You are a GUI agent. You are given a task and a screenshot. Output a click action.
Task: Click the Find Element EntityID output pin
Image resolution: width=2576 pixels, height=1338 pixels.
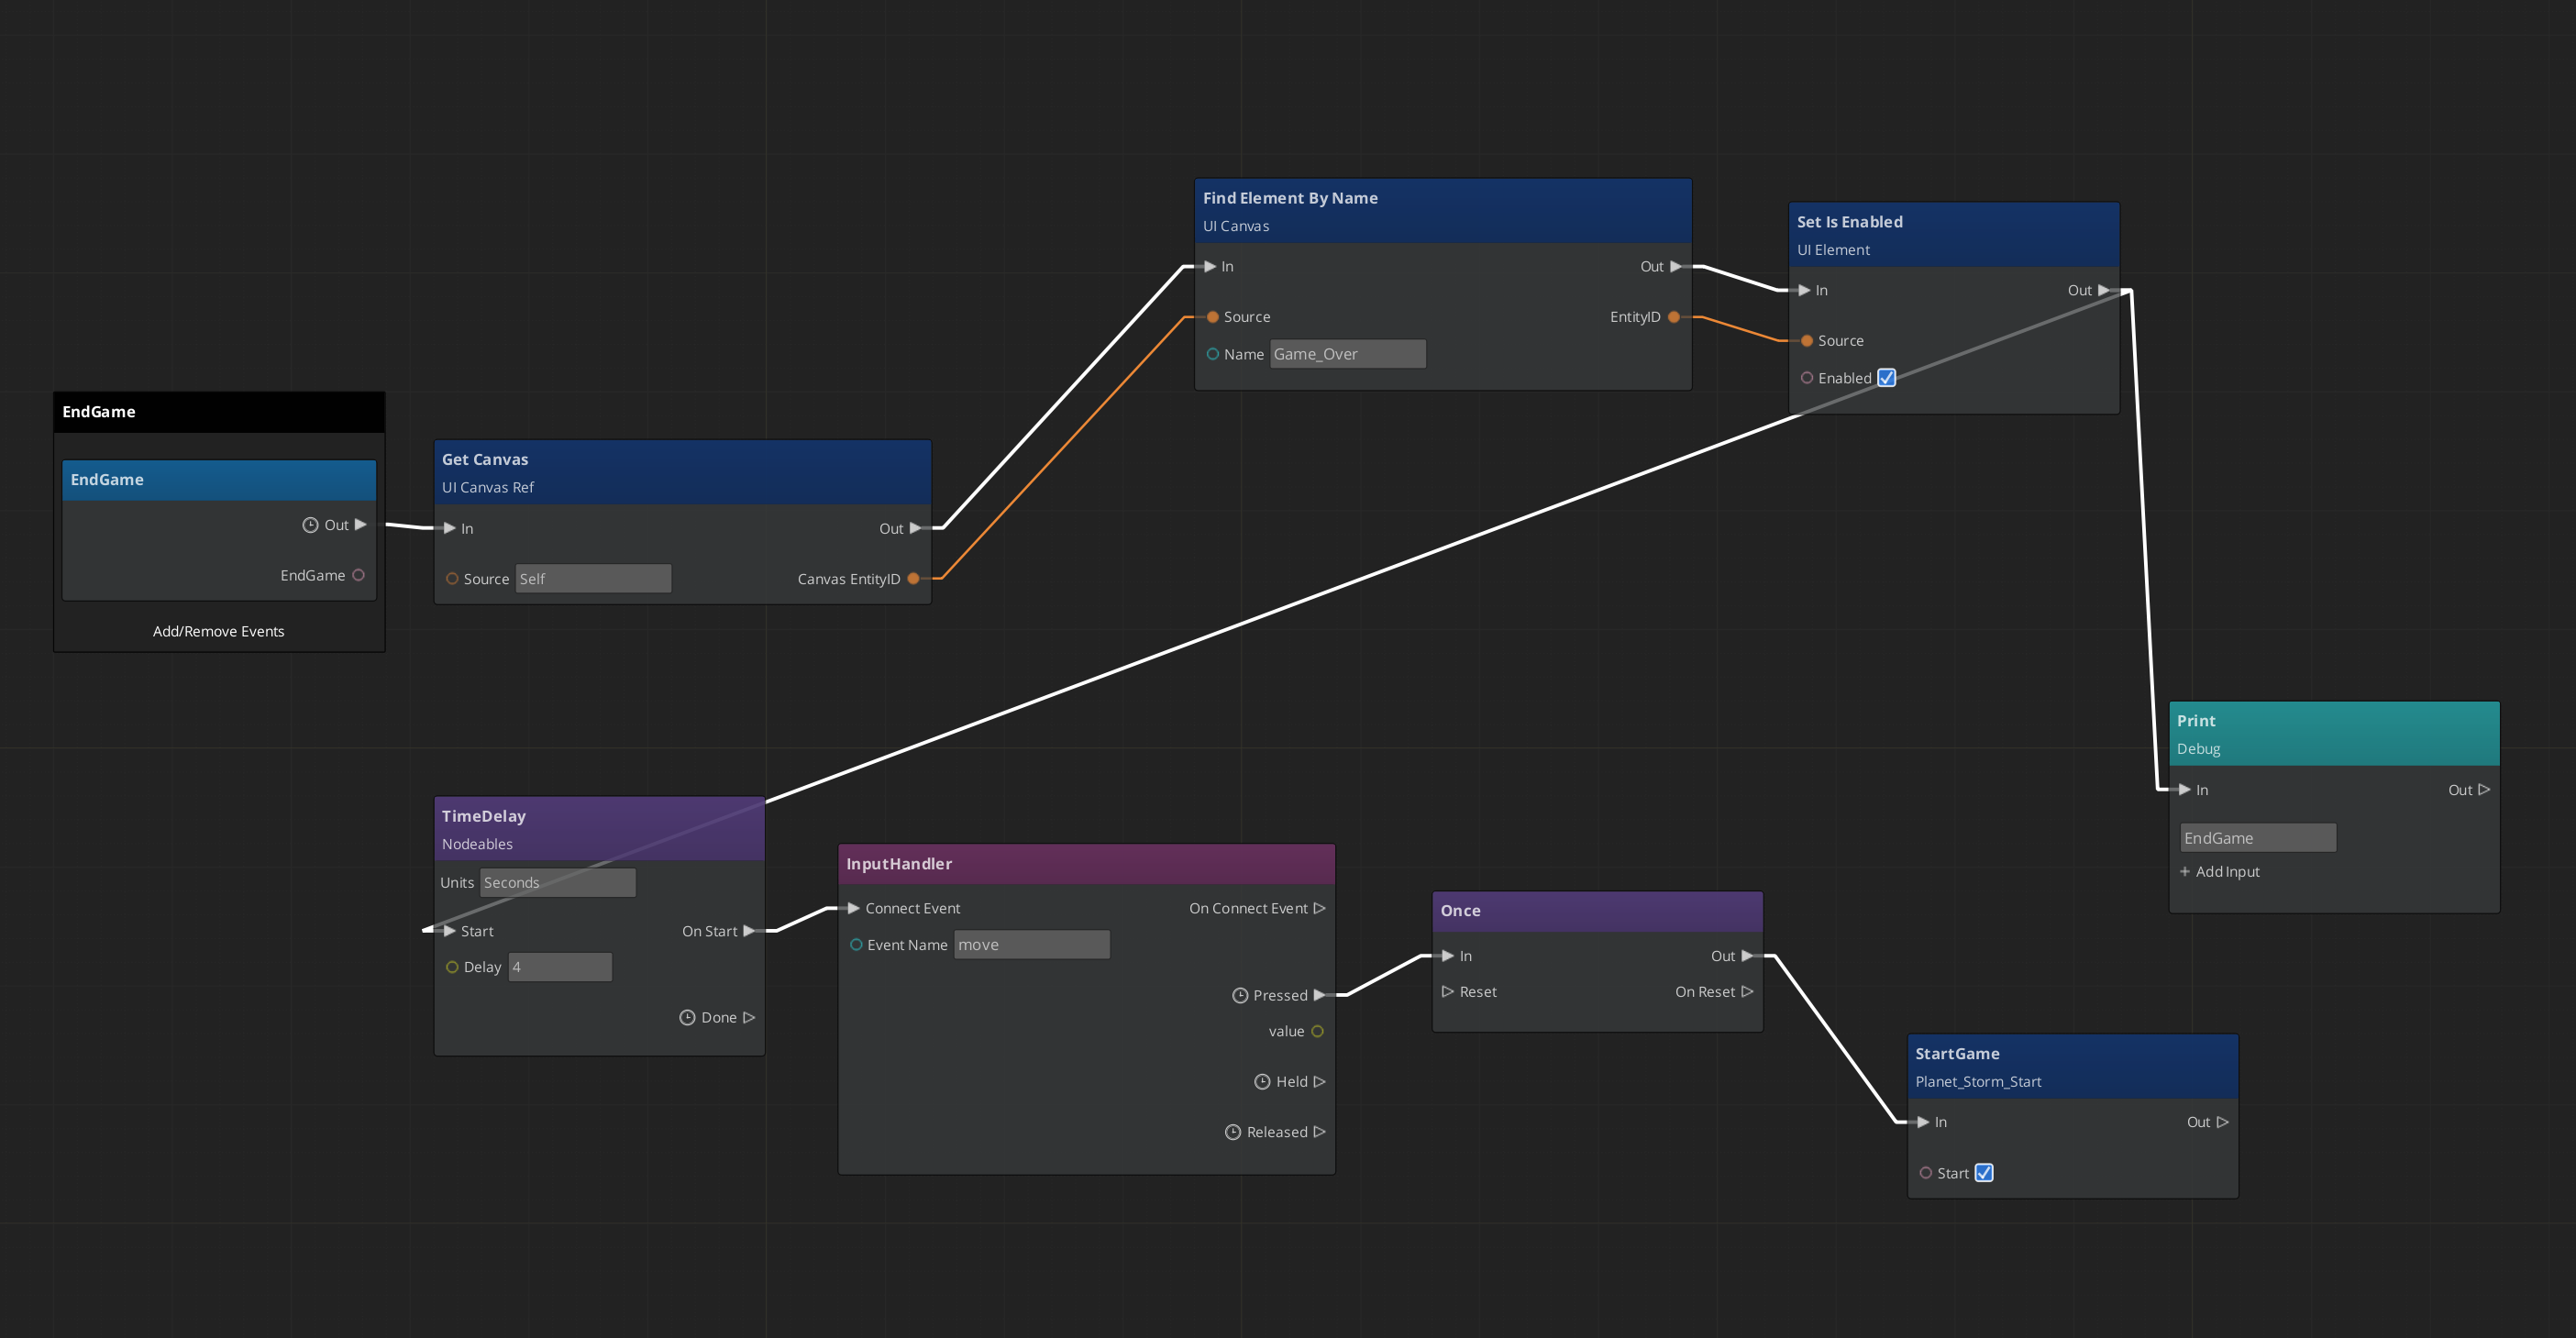pyautogui.click(x=1674, y=317)
